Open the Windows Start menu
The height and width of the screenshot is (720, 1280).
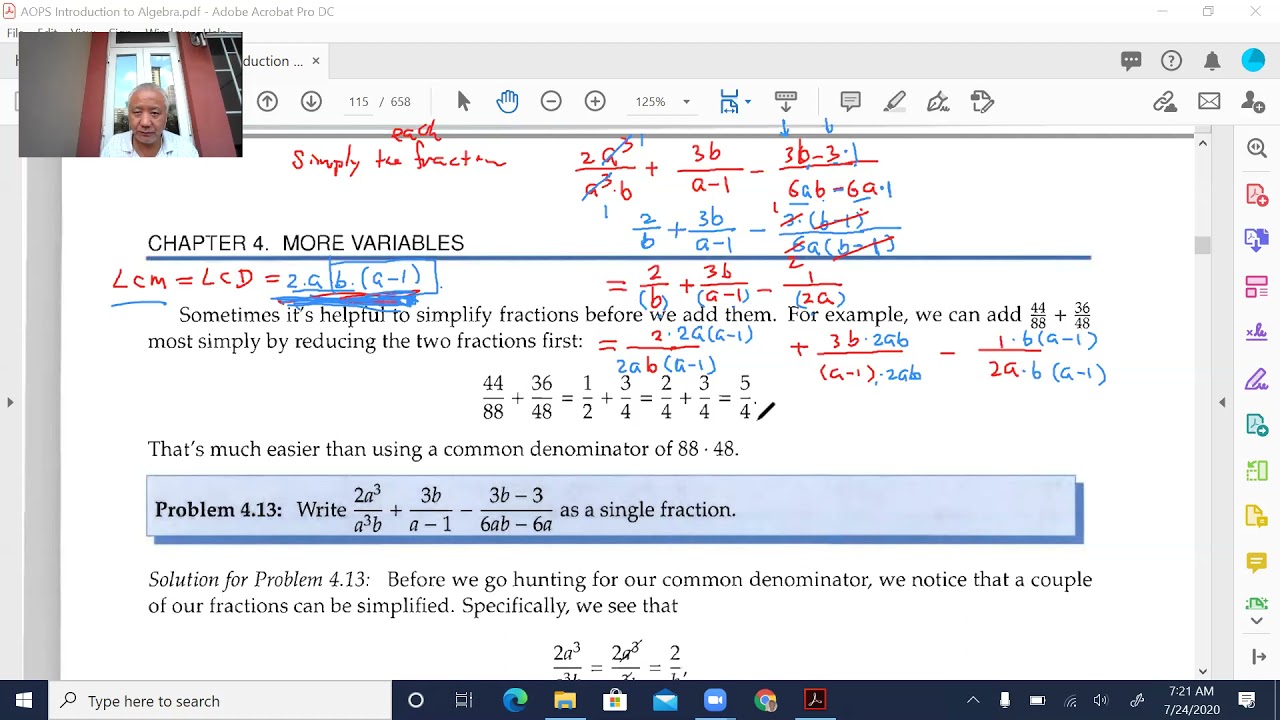coord(24,700)
